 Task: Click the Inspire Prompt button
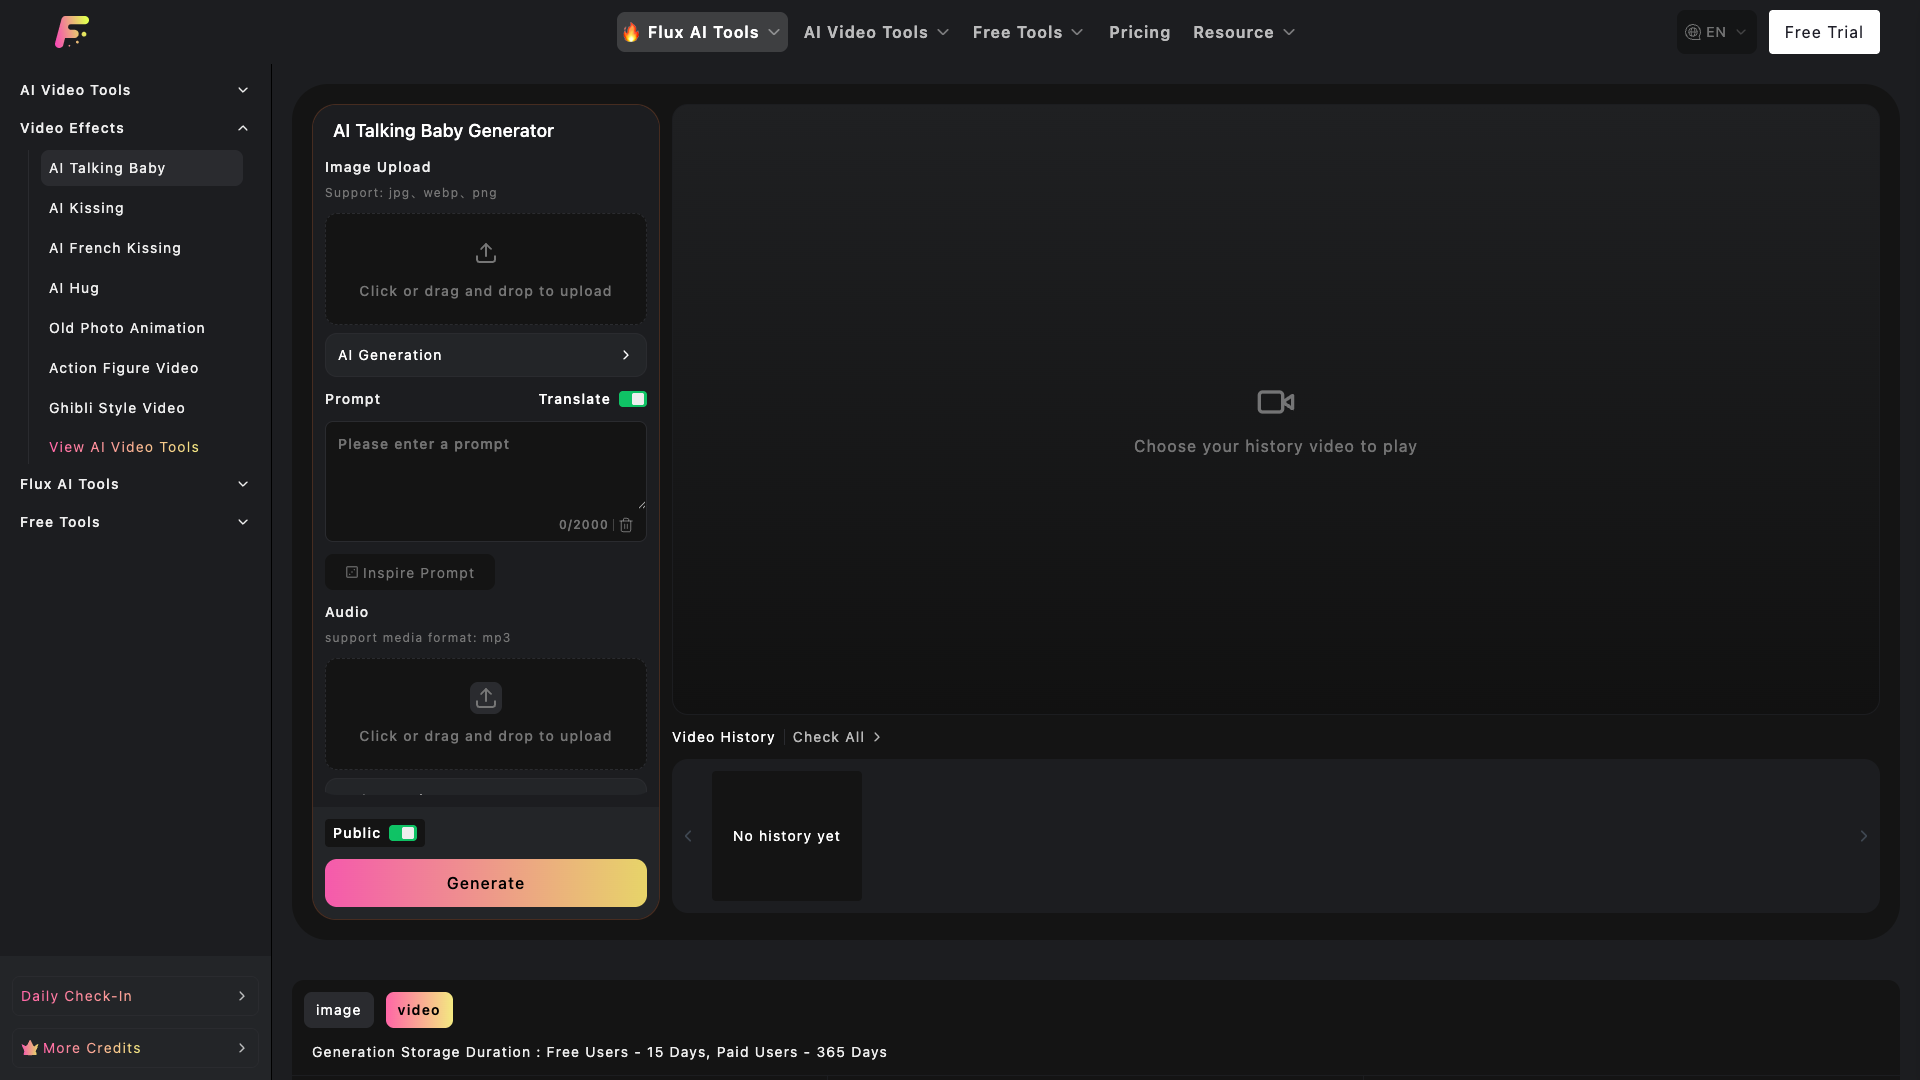(410, 572)
